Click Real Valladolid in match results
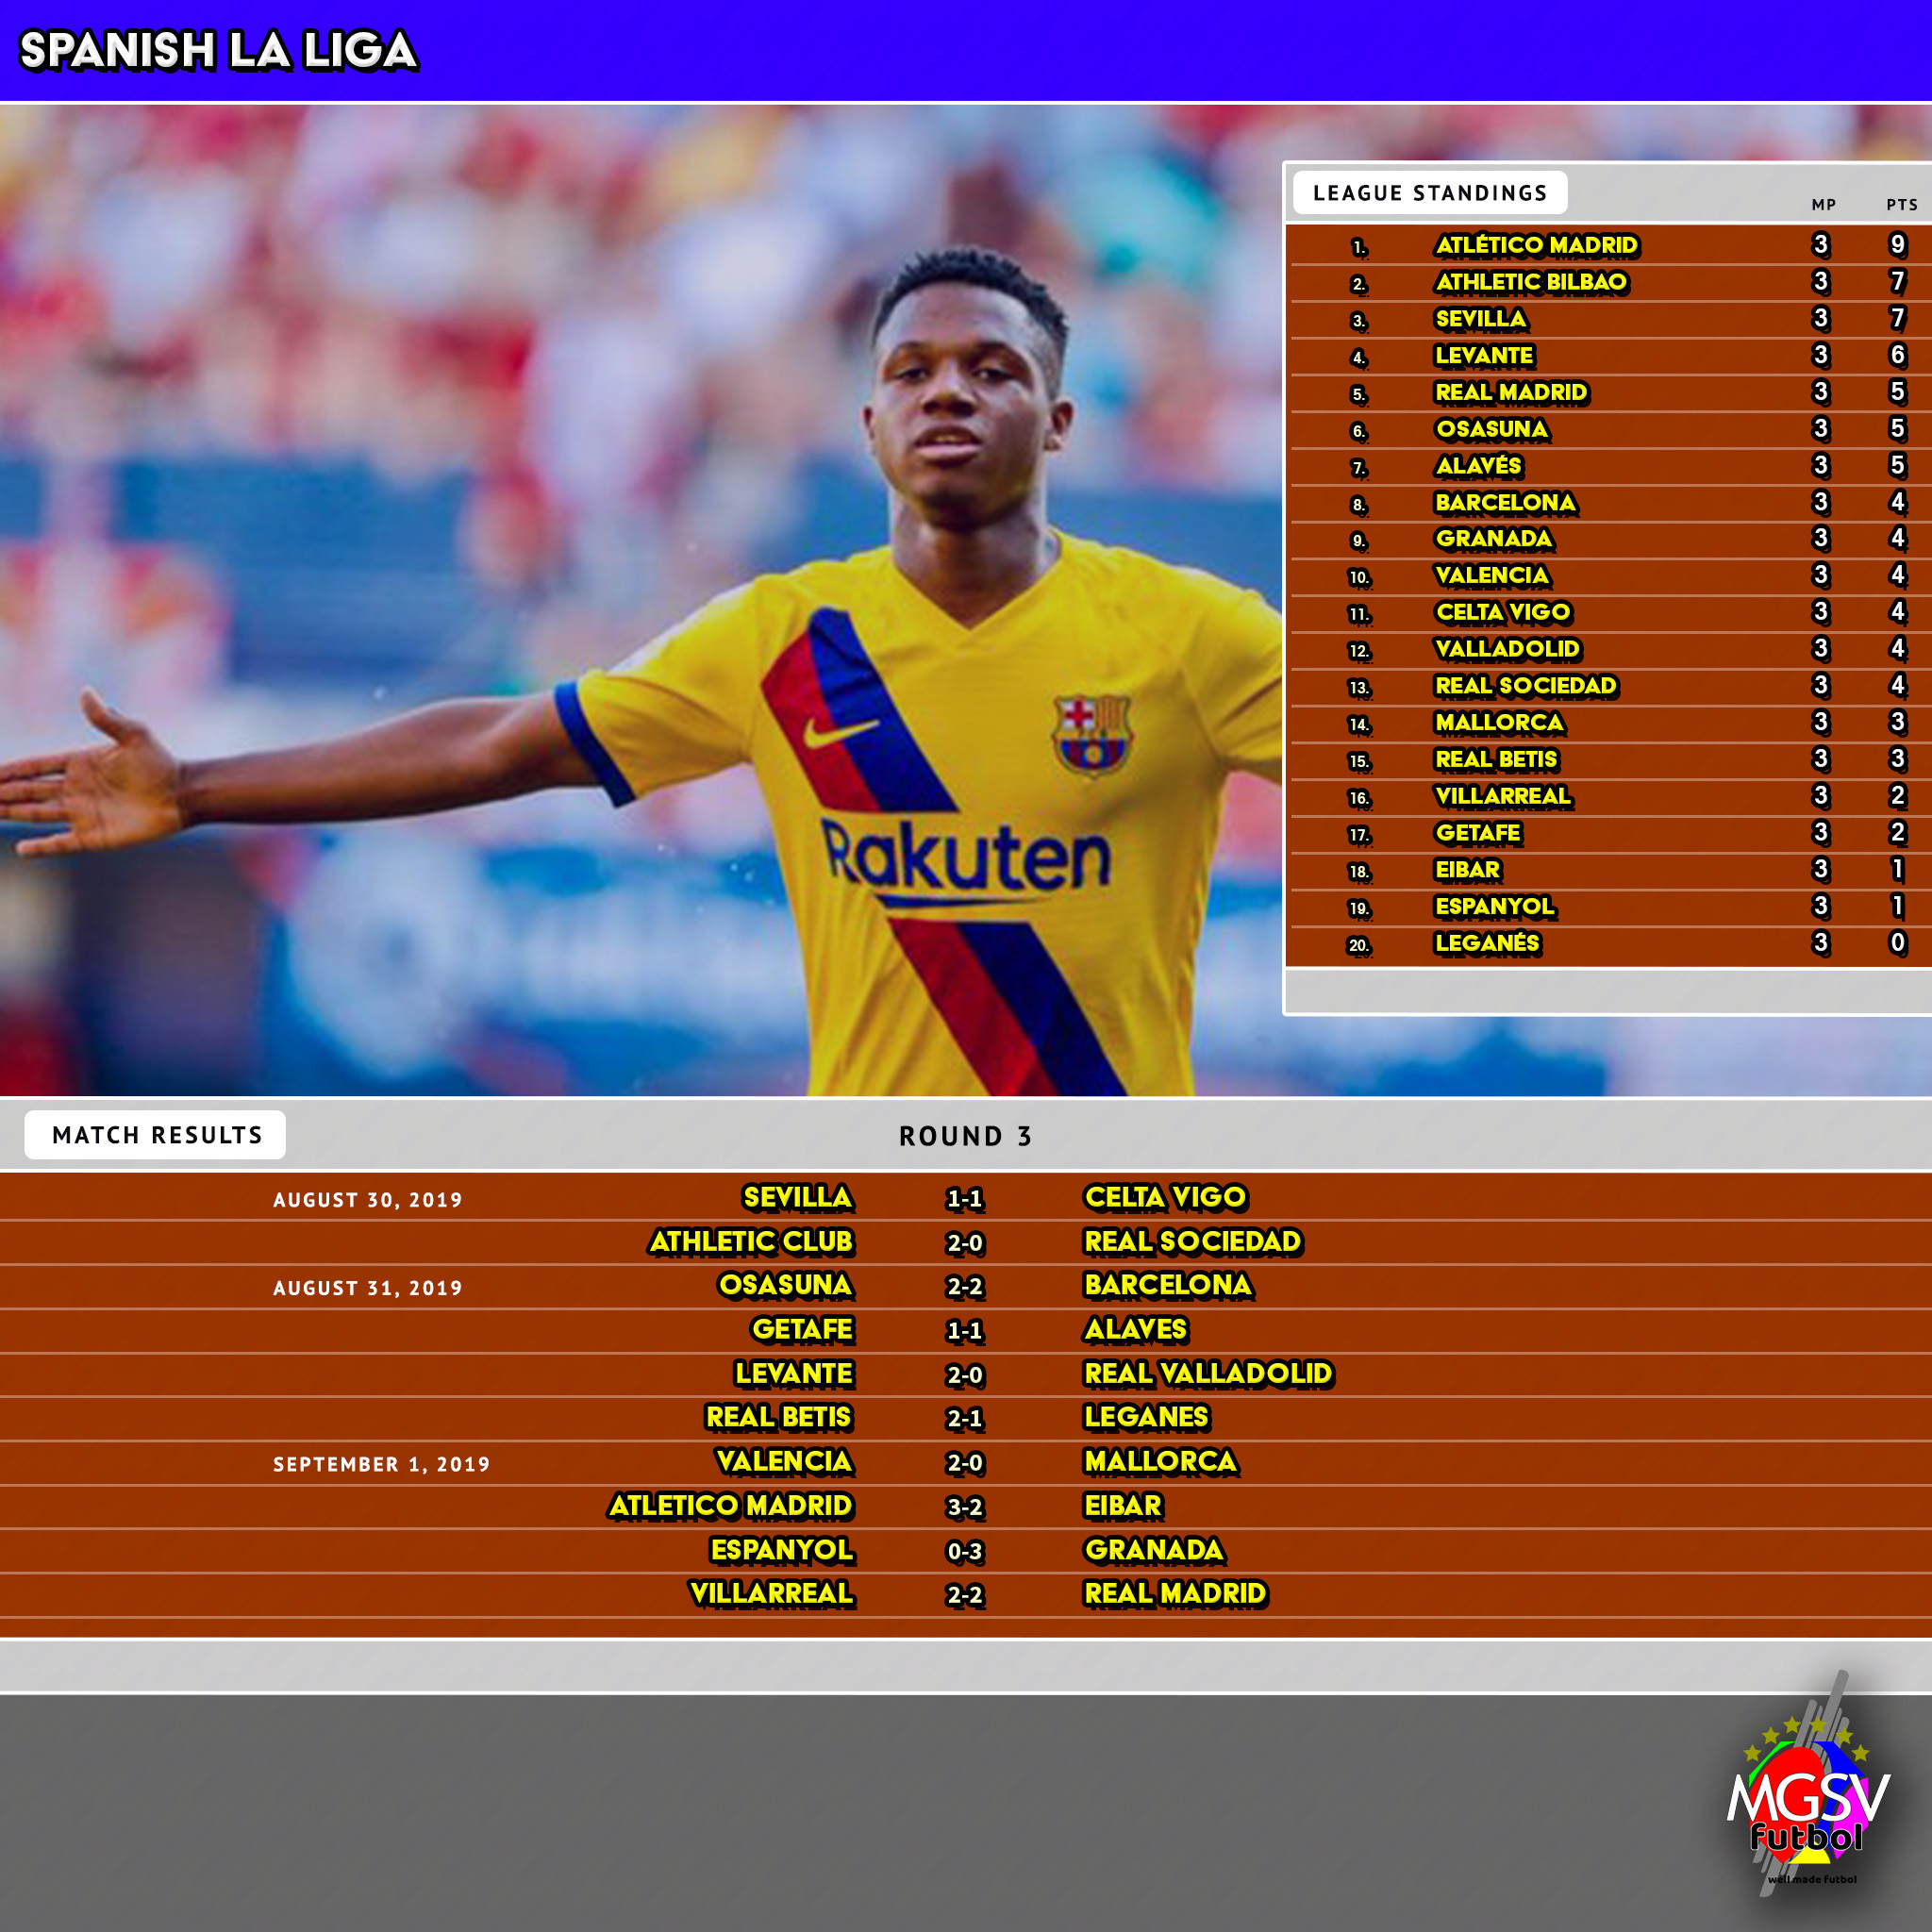 [1209, 1374]
